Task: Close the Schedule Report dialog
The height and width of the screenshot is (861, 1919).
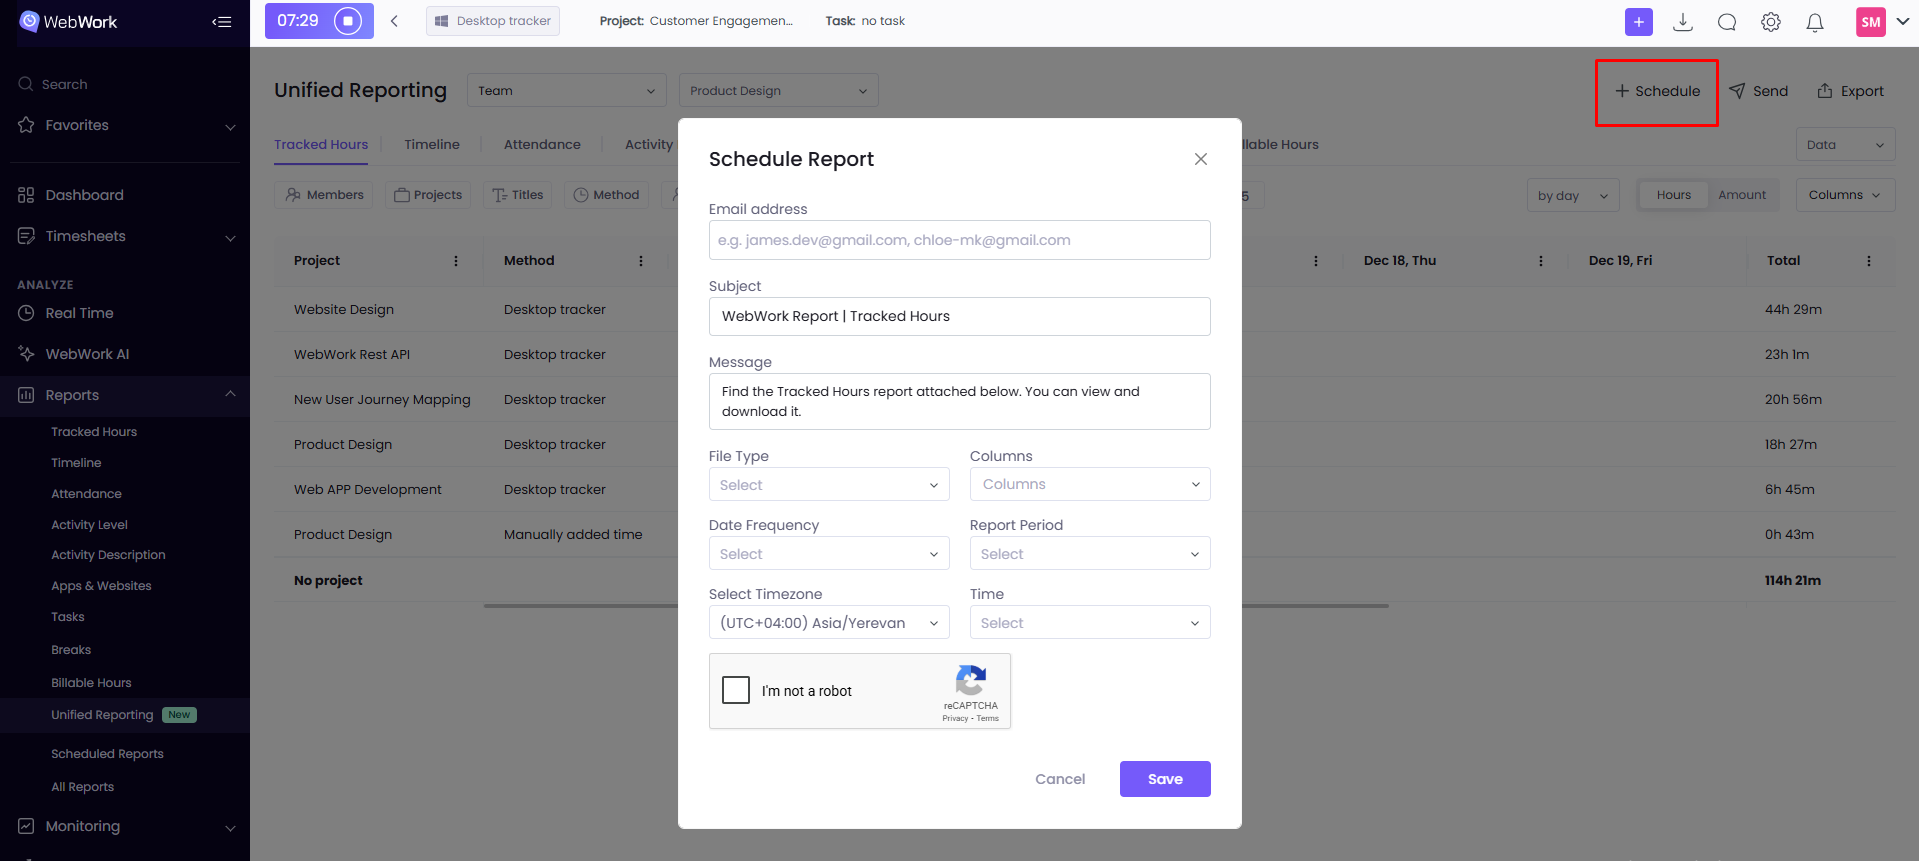Action: [1200, 159]
